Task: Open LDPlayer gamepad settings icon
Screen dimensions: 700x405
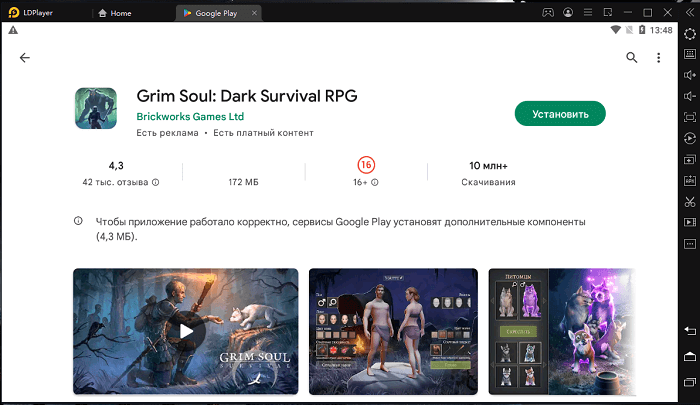Action: [548, 13]
